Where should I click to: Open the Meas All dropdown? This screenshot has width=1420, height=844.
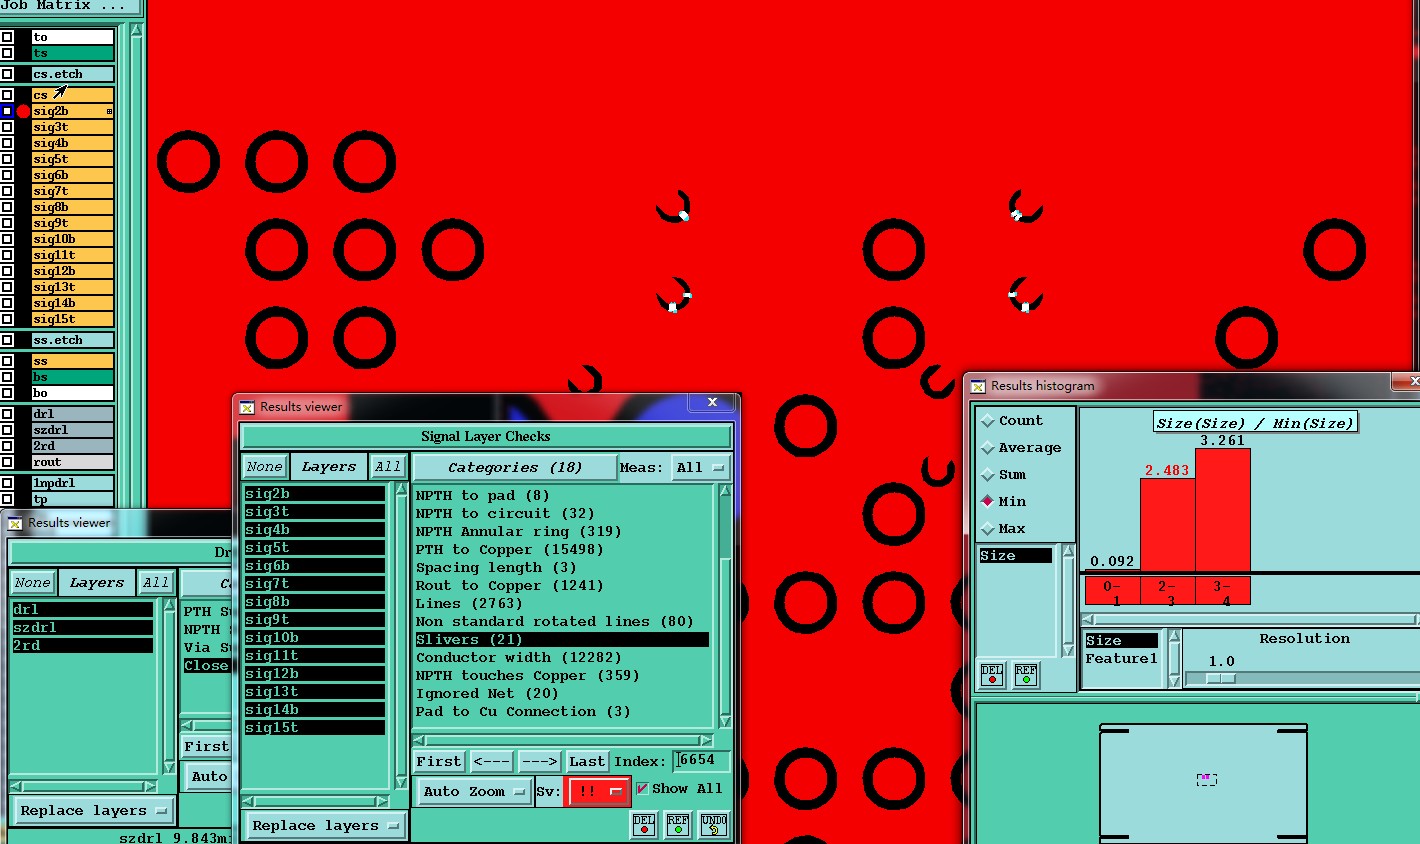[x=701, y=467]
